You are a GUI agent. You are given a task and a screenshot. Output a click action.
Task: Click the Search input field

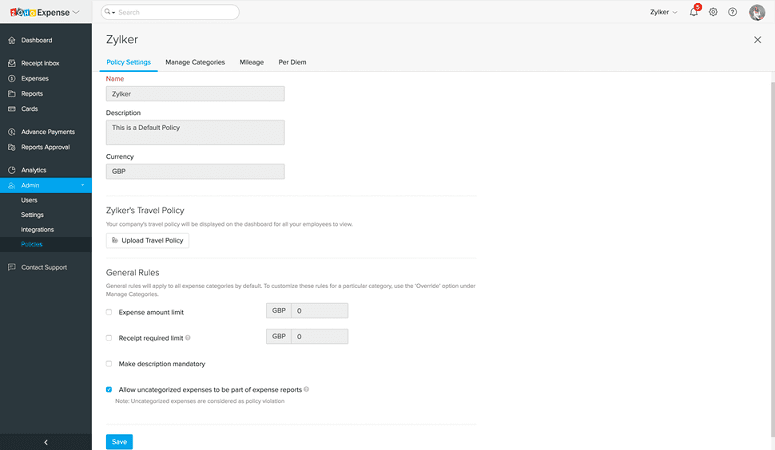click(x=177, y=12)
